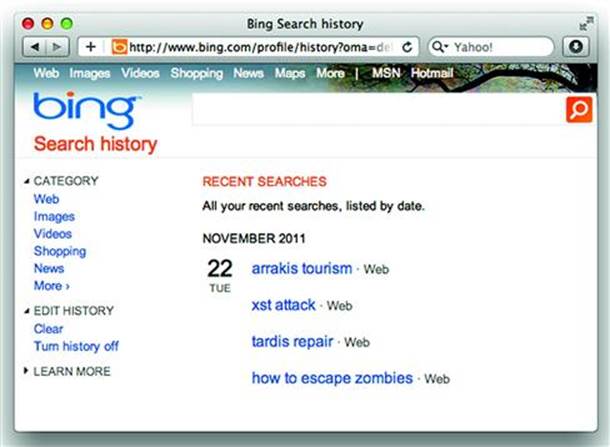Click the RECENT SEARCHES heading
The image size is (610, 447).
(265, 182)
